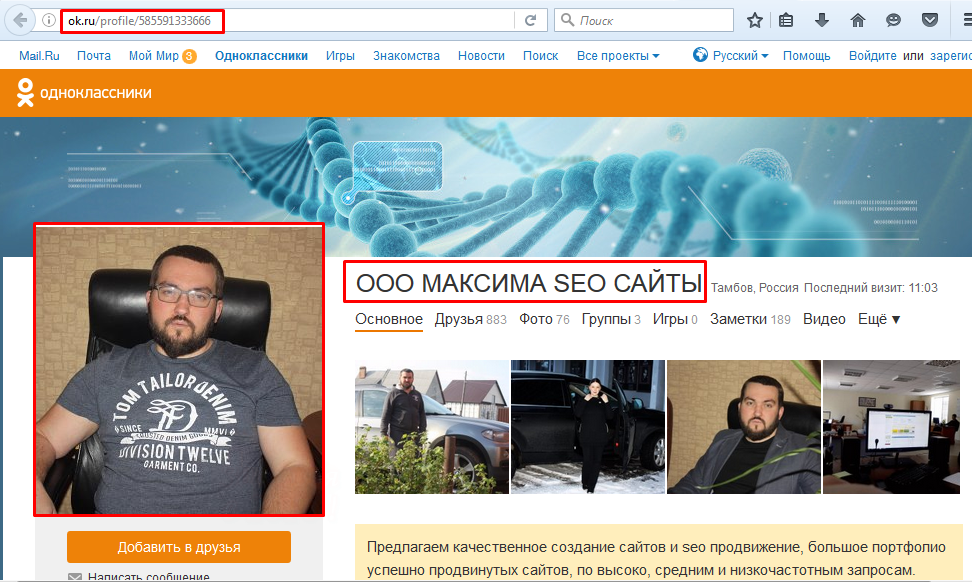This screenshot has width=972, height=582.
Task: Open Заметки 189 tab
Action: point(750,319)
